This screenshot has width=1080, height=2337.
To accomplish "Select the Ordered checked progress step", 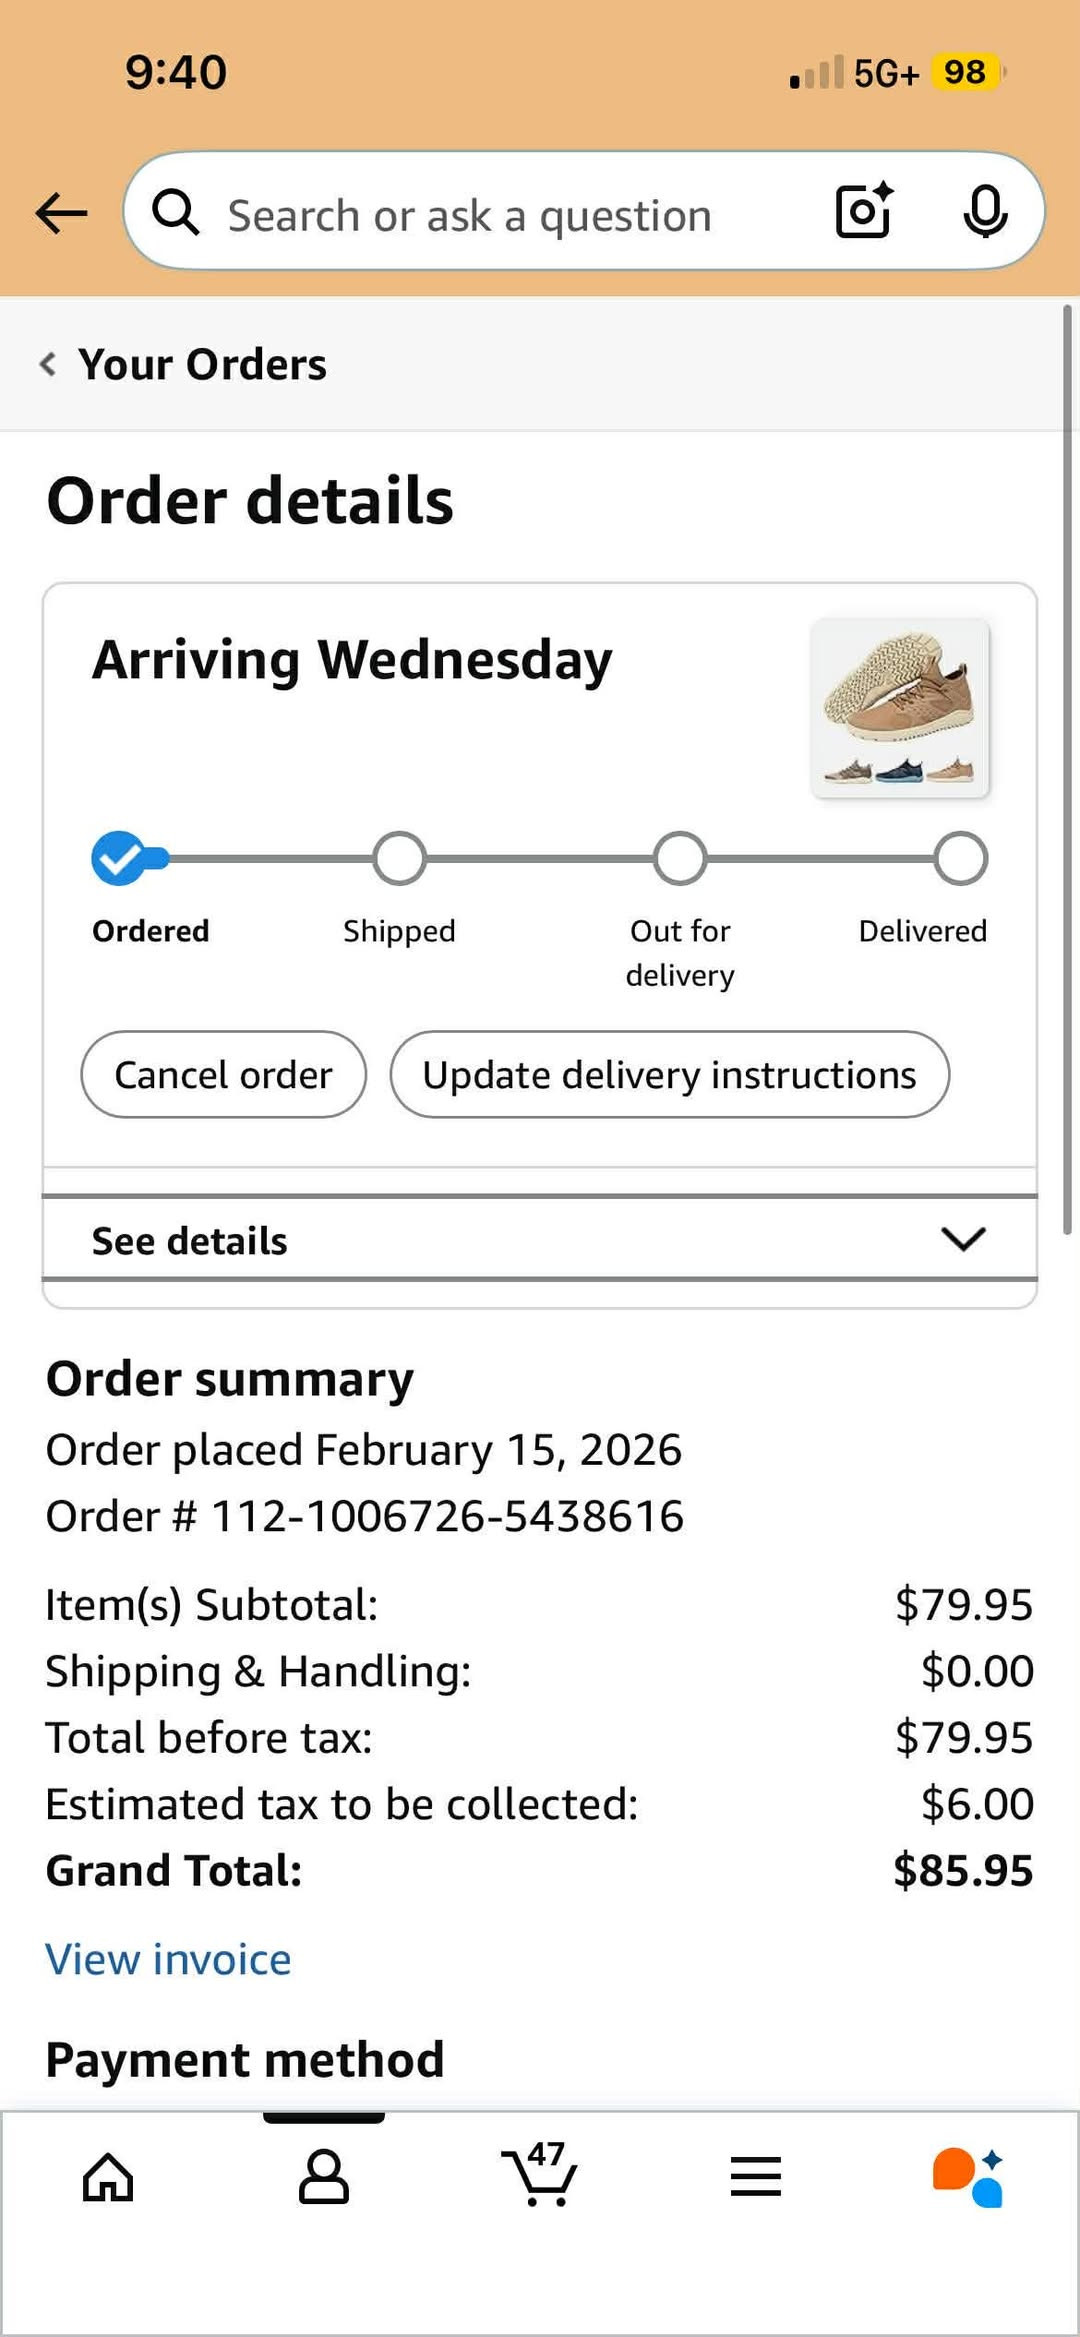I will point(119,858).
